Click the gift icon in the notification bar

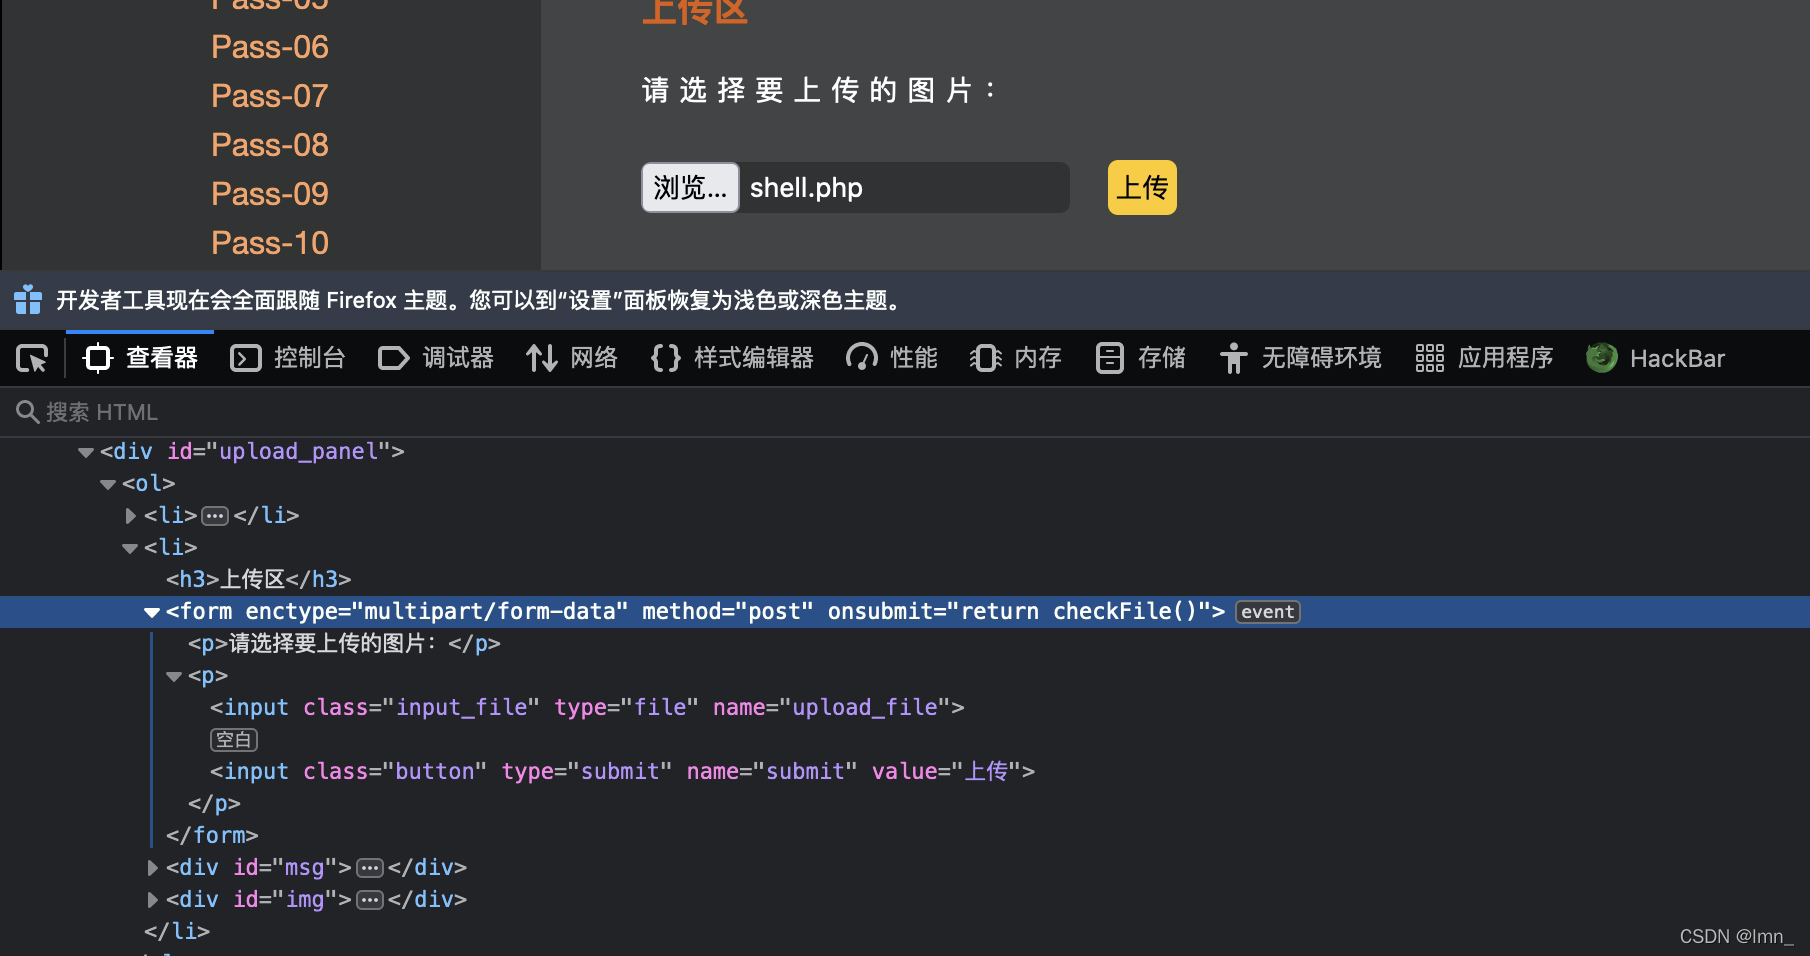pos(28,300)
